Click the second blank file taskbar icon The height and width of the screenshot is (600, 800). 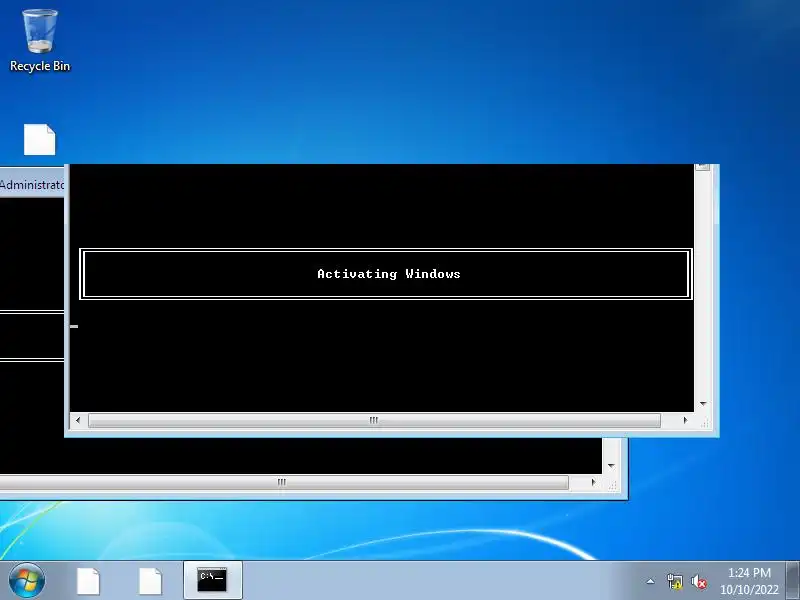[x=151, y=581]
